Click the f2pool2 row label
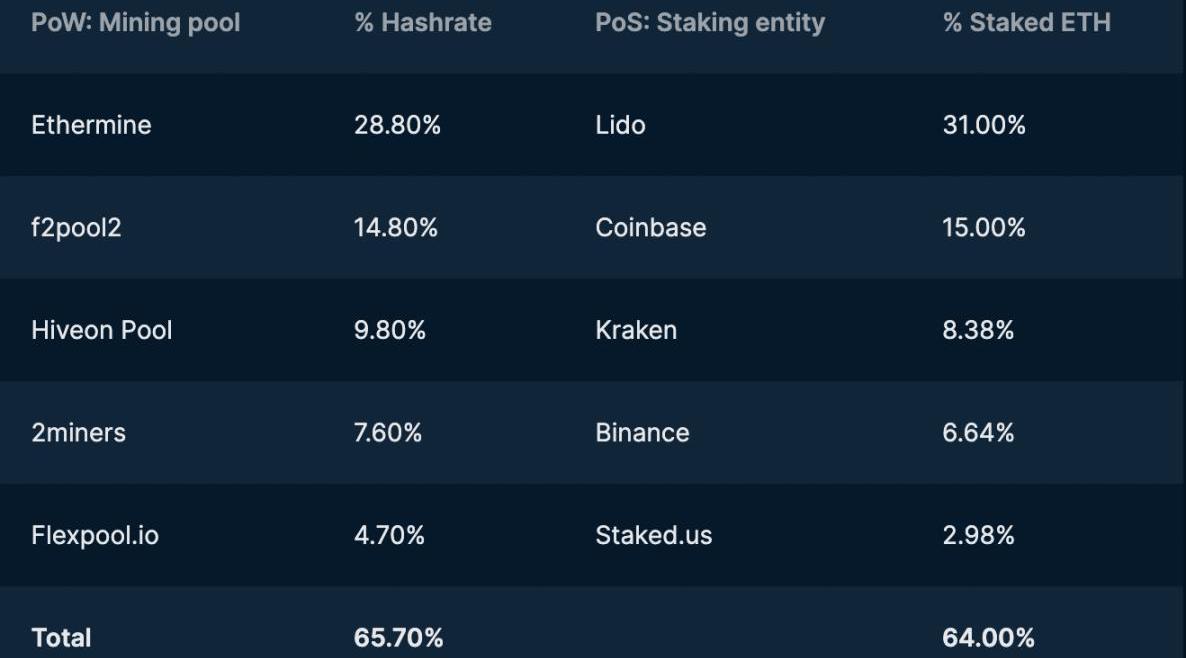Viewport: 1186px width, 658px height. click(76, 228)
